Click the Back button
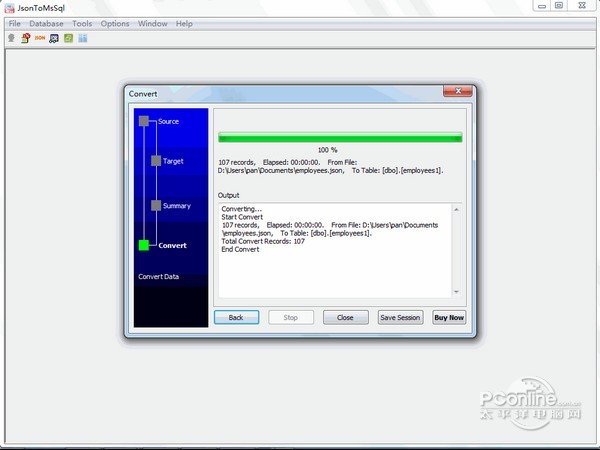The width and height of the screenshot is (600, 450). (236, 317)
